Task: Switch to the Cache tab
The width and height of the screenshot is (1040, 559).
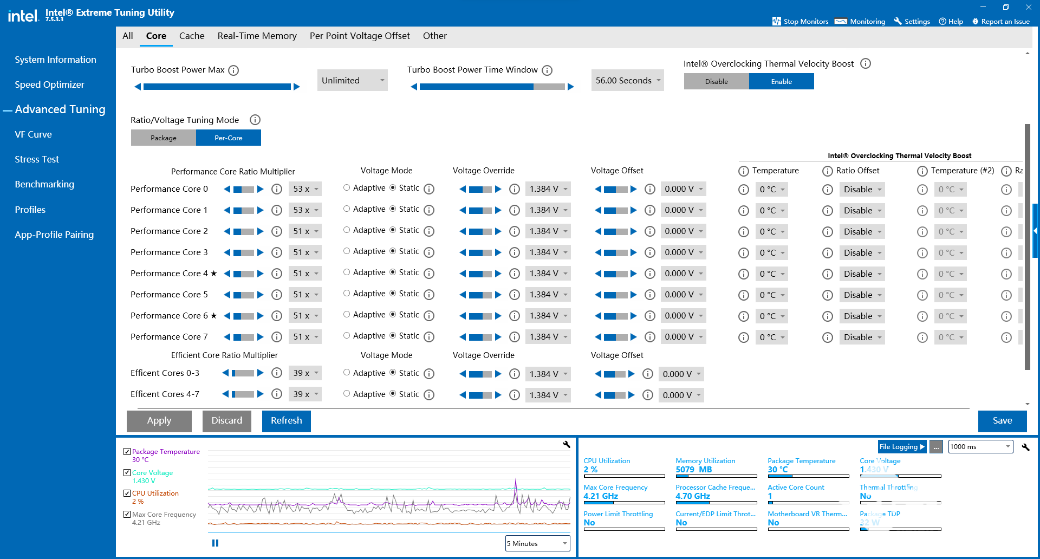Action: [x=192, y=36]
